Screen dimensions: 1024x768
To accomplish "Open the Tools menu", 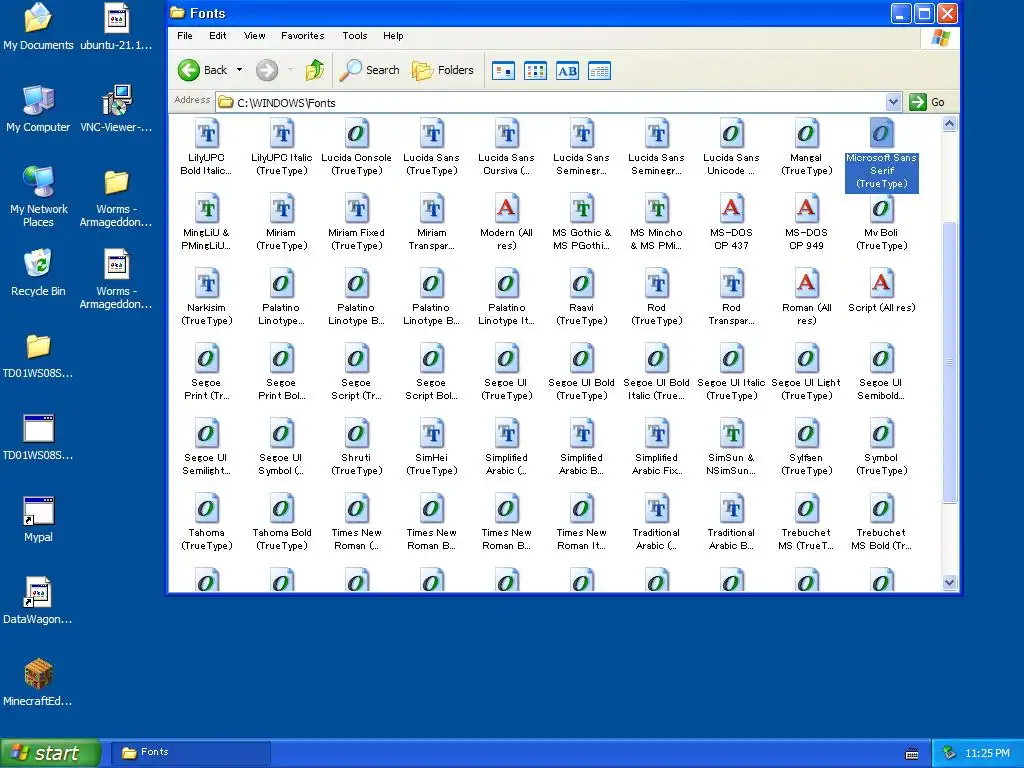I will tap(355, 36).
